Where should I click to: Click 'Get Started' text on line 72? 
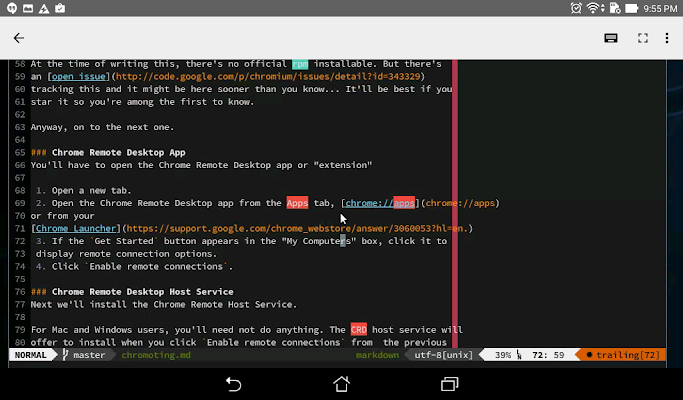coord(124,241)
